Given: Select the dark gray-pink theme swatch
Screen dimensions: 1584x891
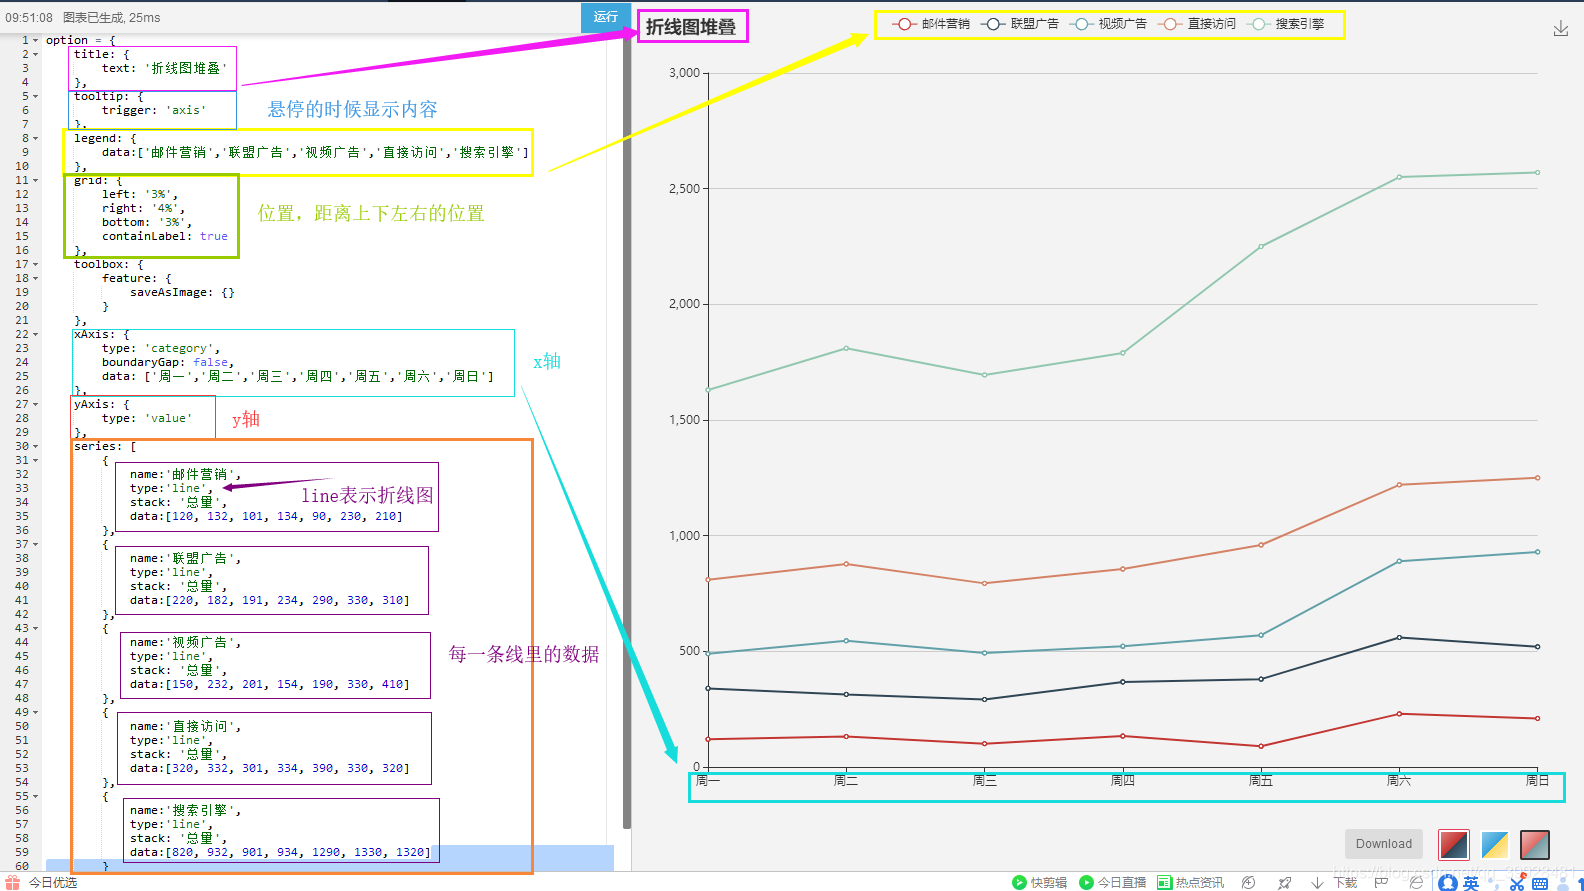Looking at the screenshot, I should (x=1534, y=844).
